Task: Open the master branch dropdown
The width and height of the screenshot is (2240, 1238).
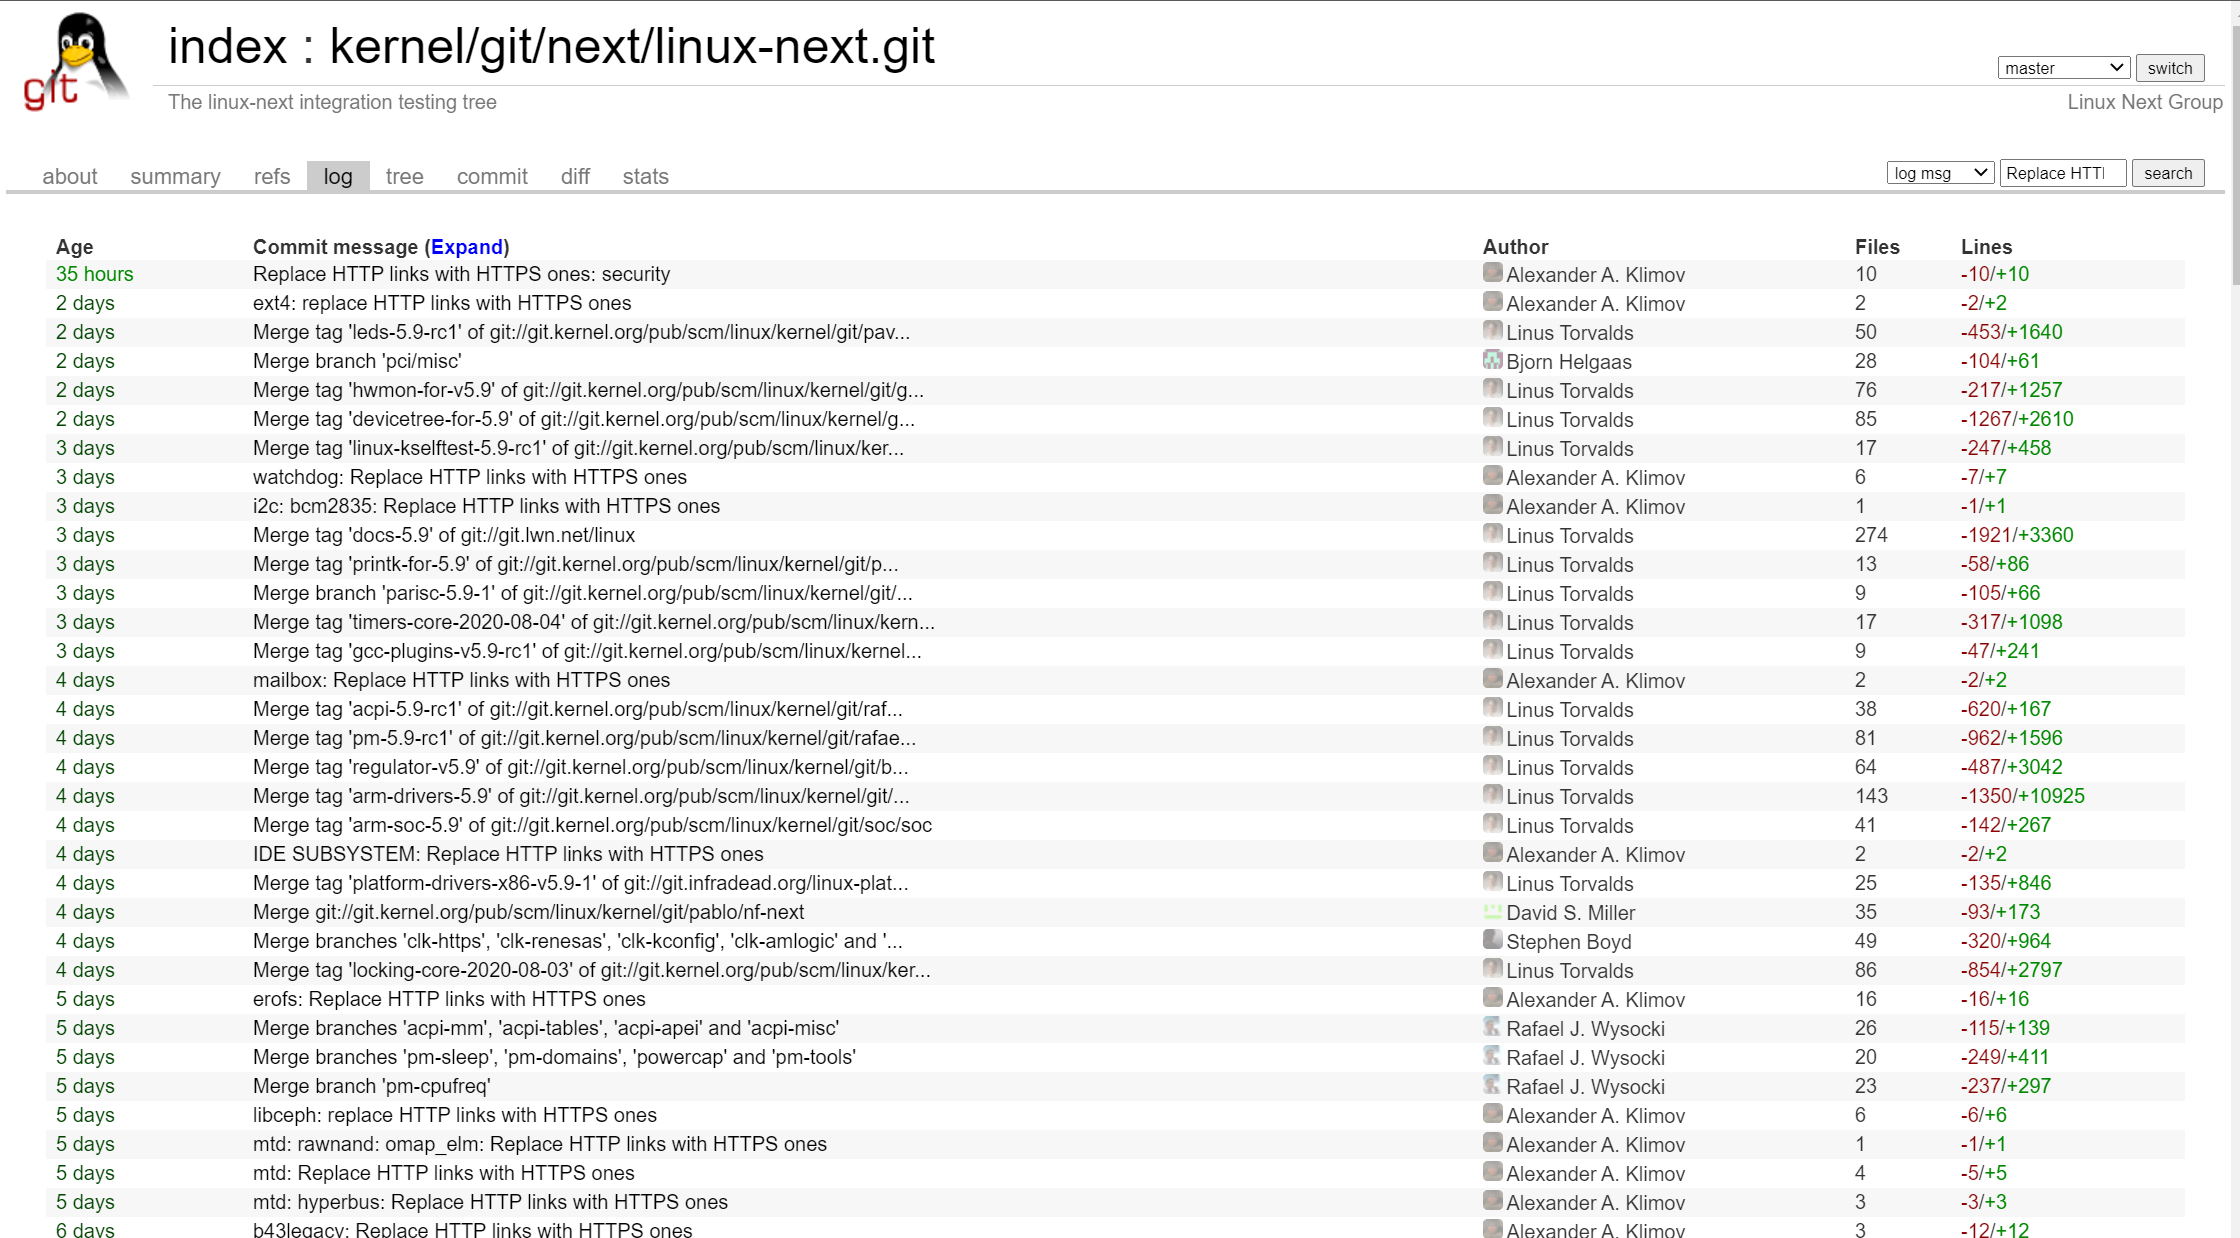Action: [x=2064, y=68]
